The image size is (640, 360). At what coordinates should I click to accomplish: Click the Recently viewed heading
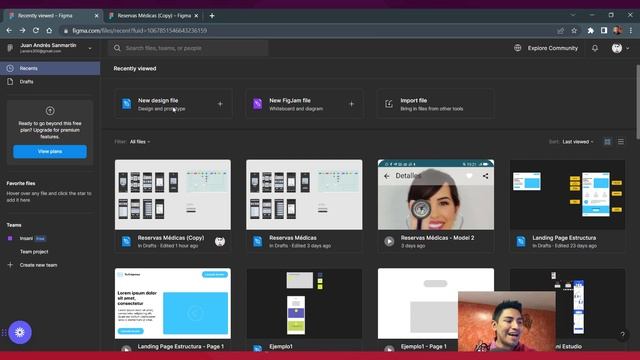(135, 69)
